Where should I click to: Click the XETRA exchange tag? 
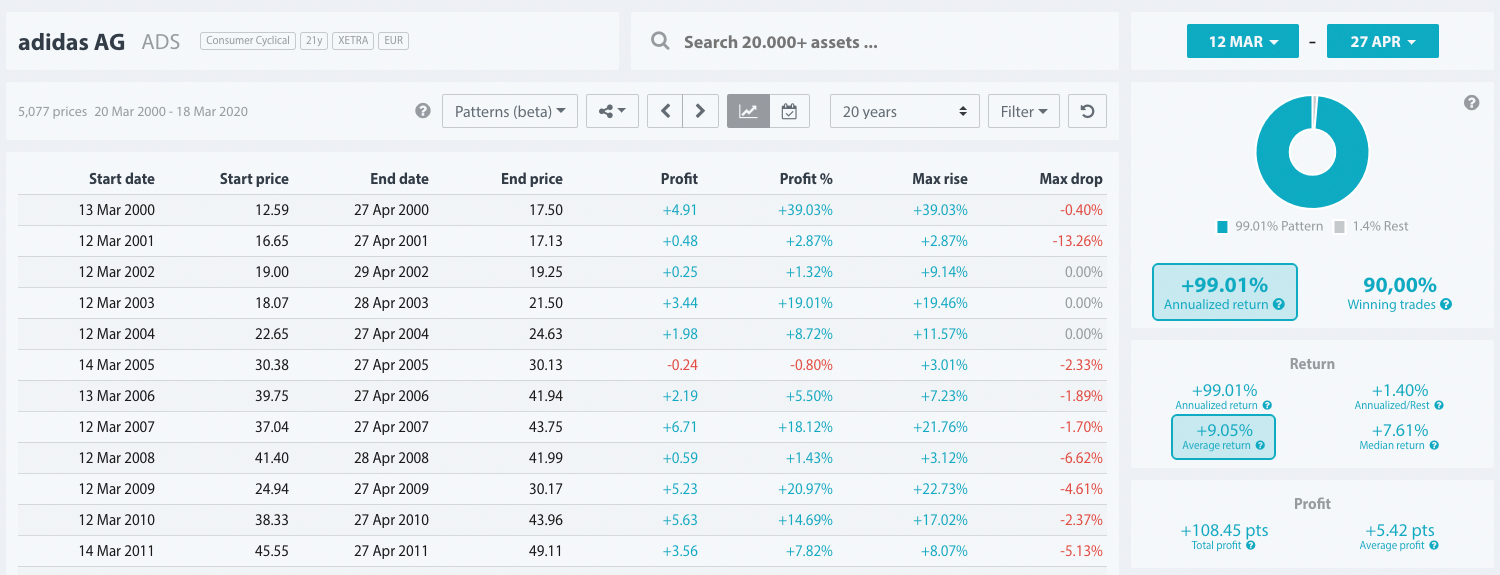point(353,41)
